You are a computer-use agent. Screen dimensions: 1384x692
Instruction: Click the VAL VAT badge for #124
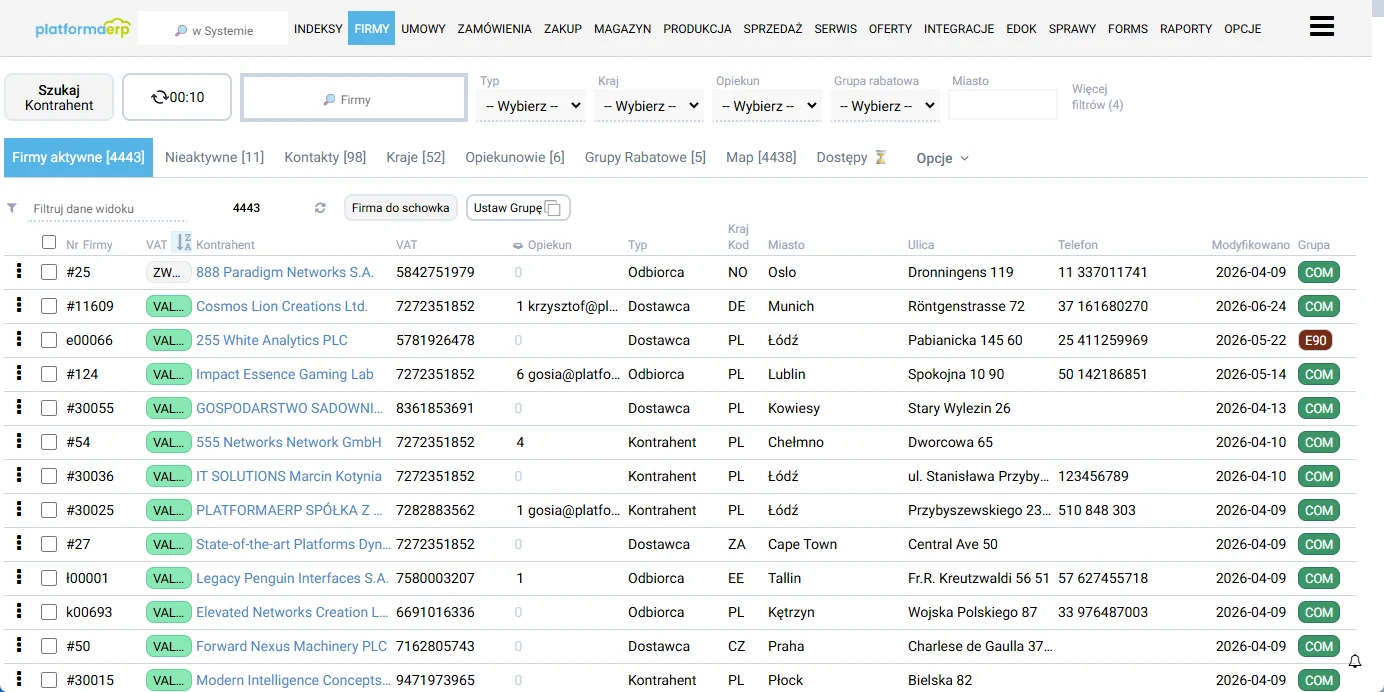[168, 374]
